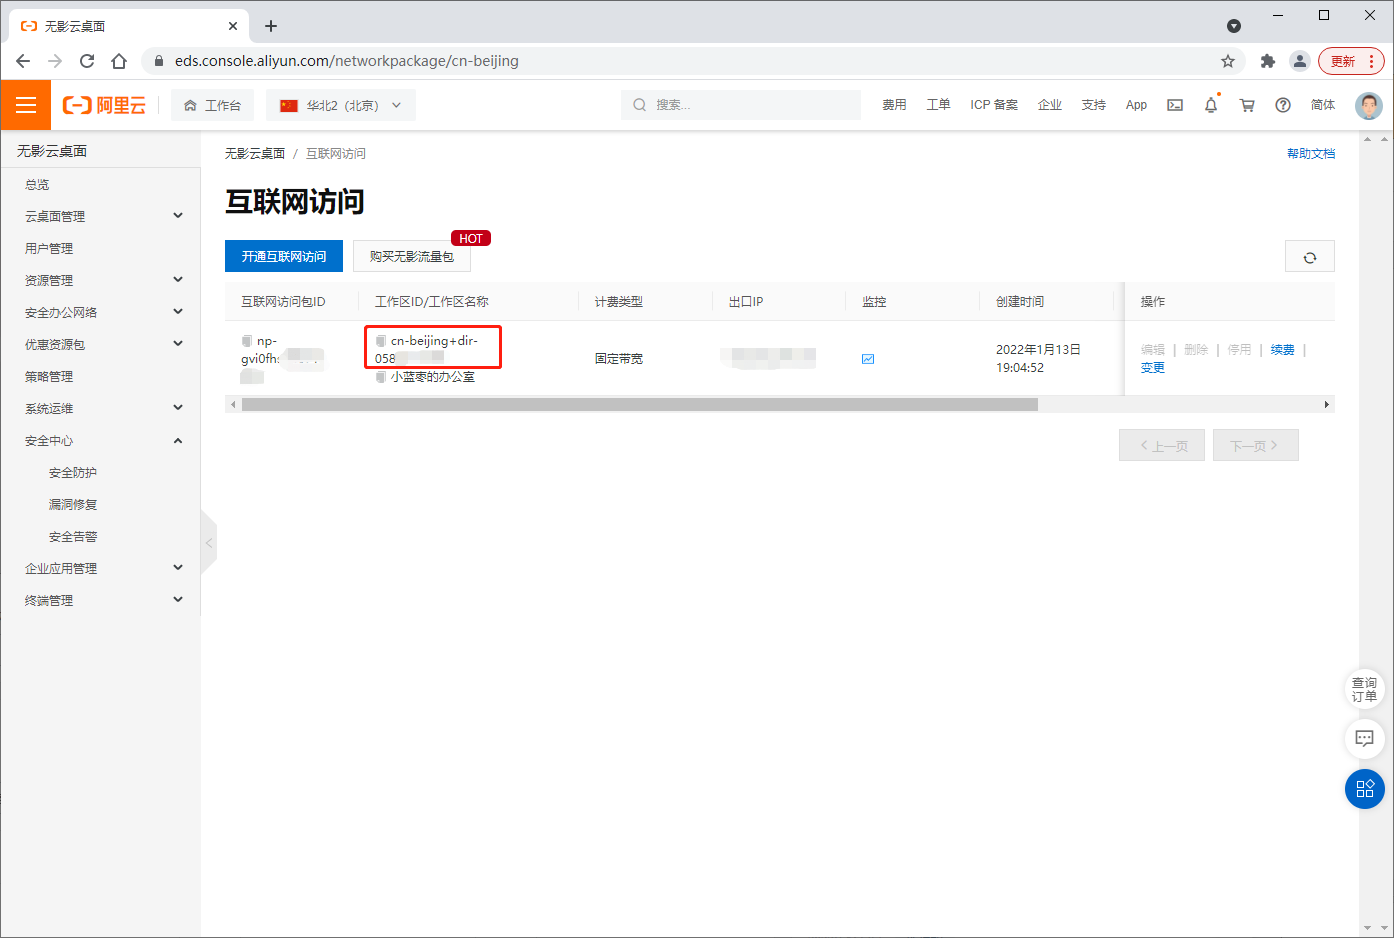Click the Alibaba Cloud logo

[104, 105]
